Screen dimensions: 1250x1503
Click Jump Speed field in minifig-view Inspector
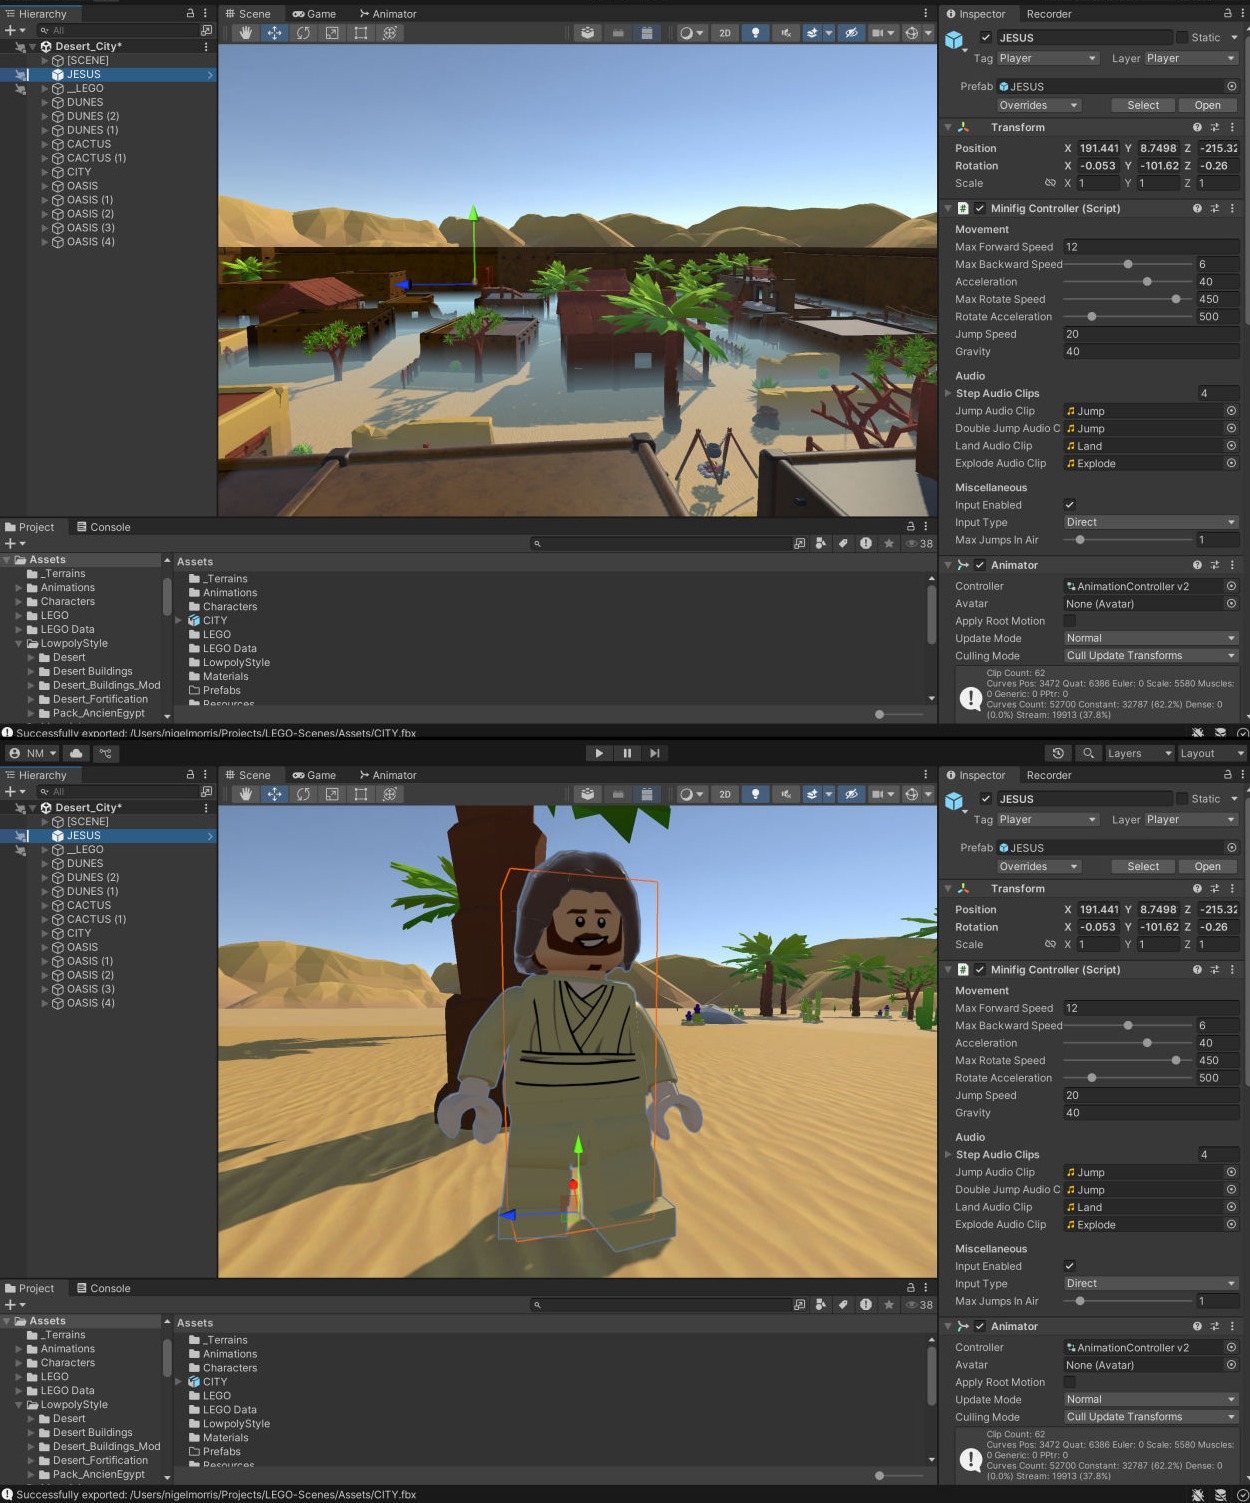(1151, 1095)
